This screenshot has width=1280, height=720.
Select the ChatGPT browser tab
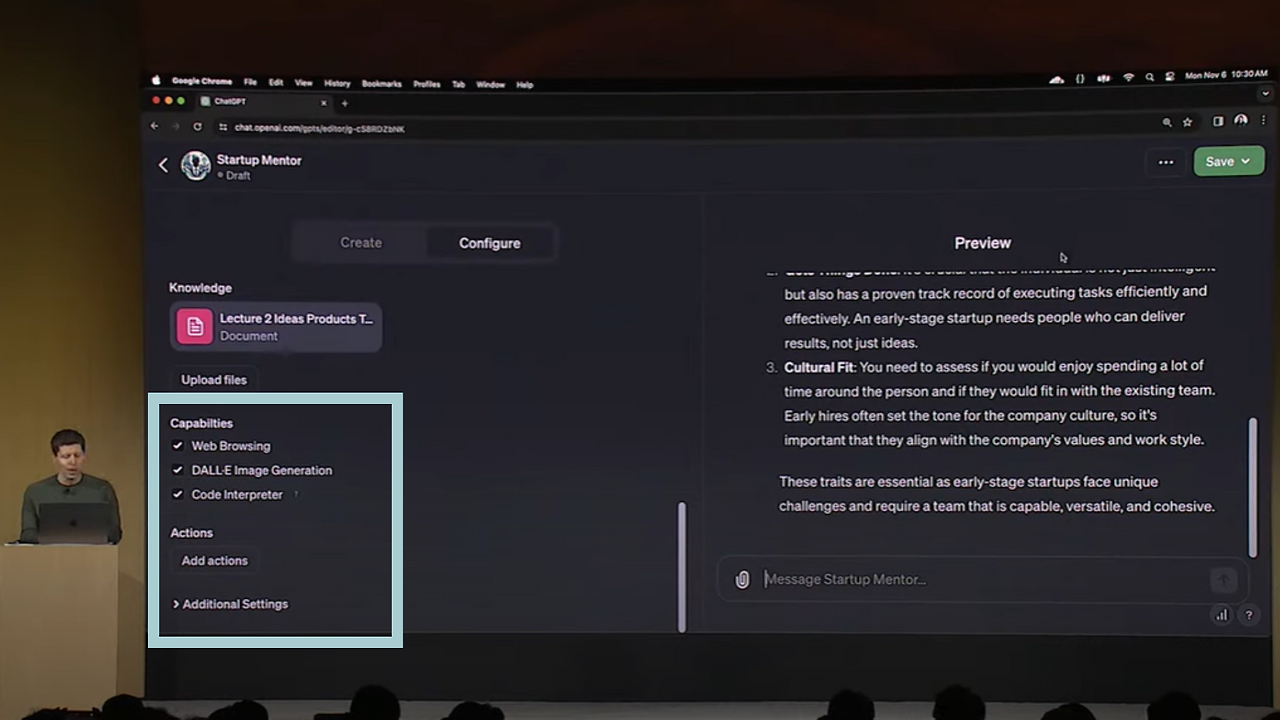tap(264, 102)
